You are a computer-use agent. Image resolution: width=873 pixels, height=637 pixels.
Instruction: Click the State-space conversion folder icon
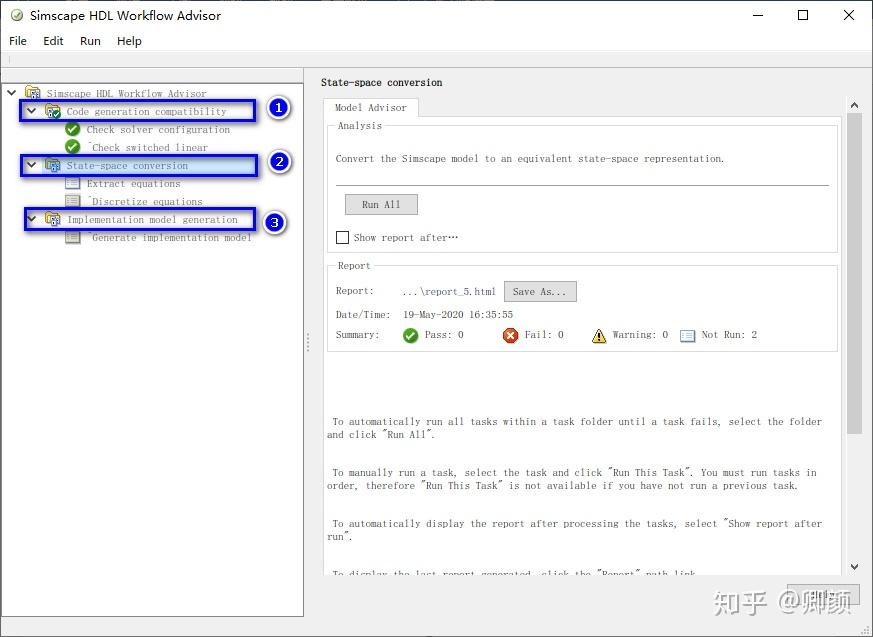[53, 165]
